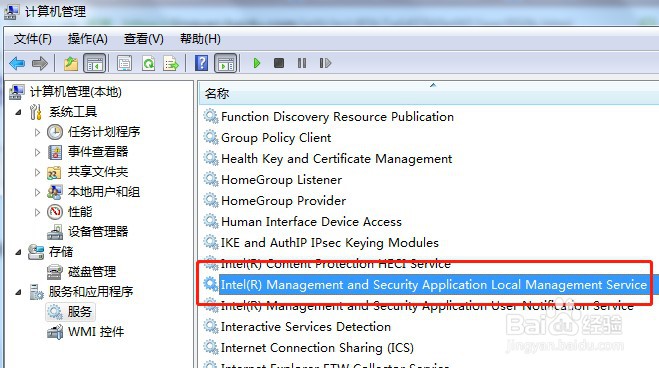Pause the service with pause button
Screen dimensions: 659x368
coord(302,63)
